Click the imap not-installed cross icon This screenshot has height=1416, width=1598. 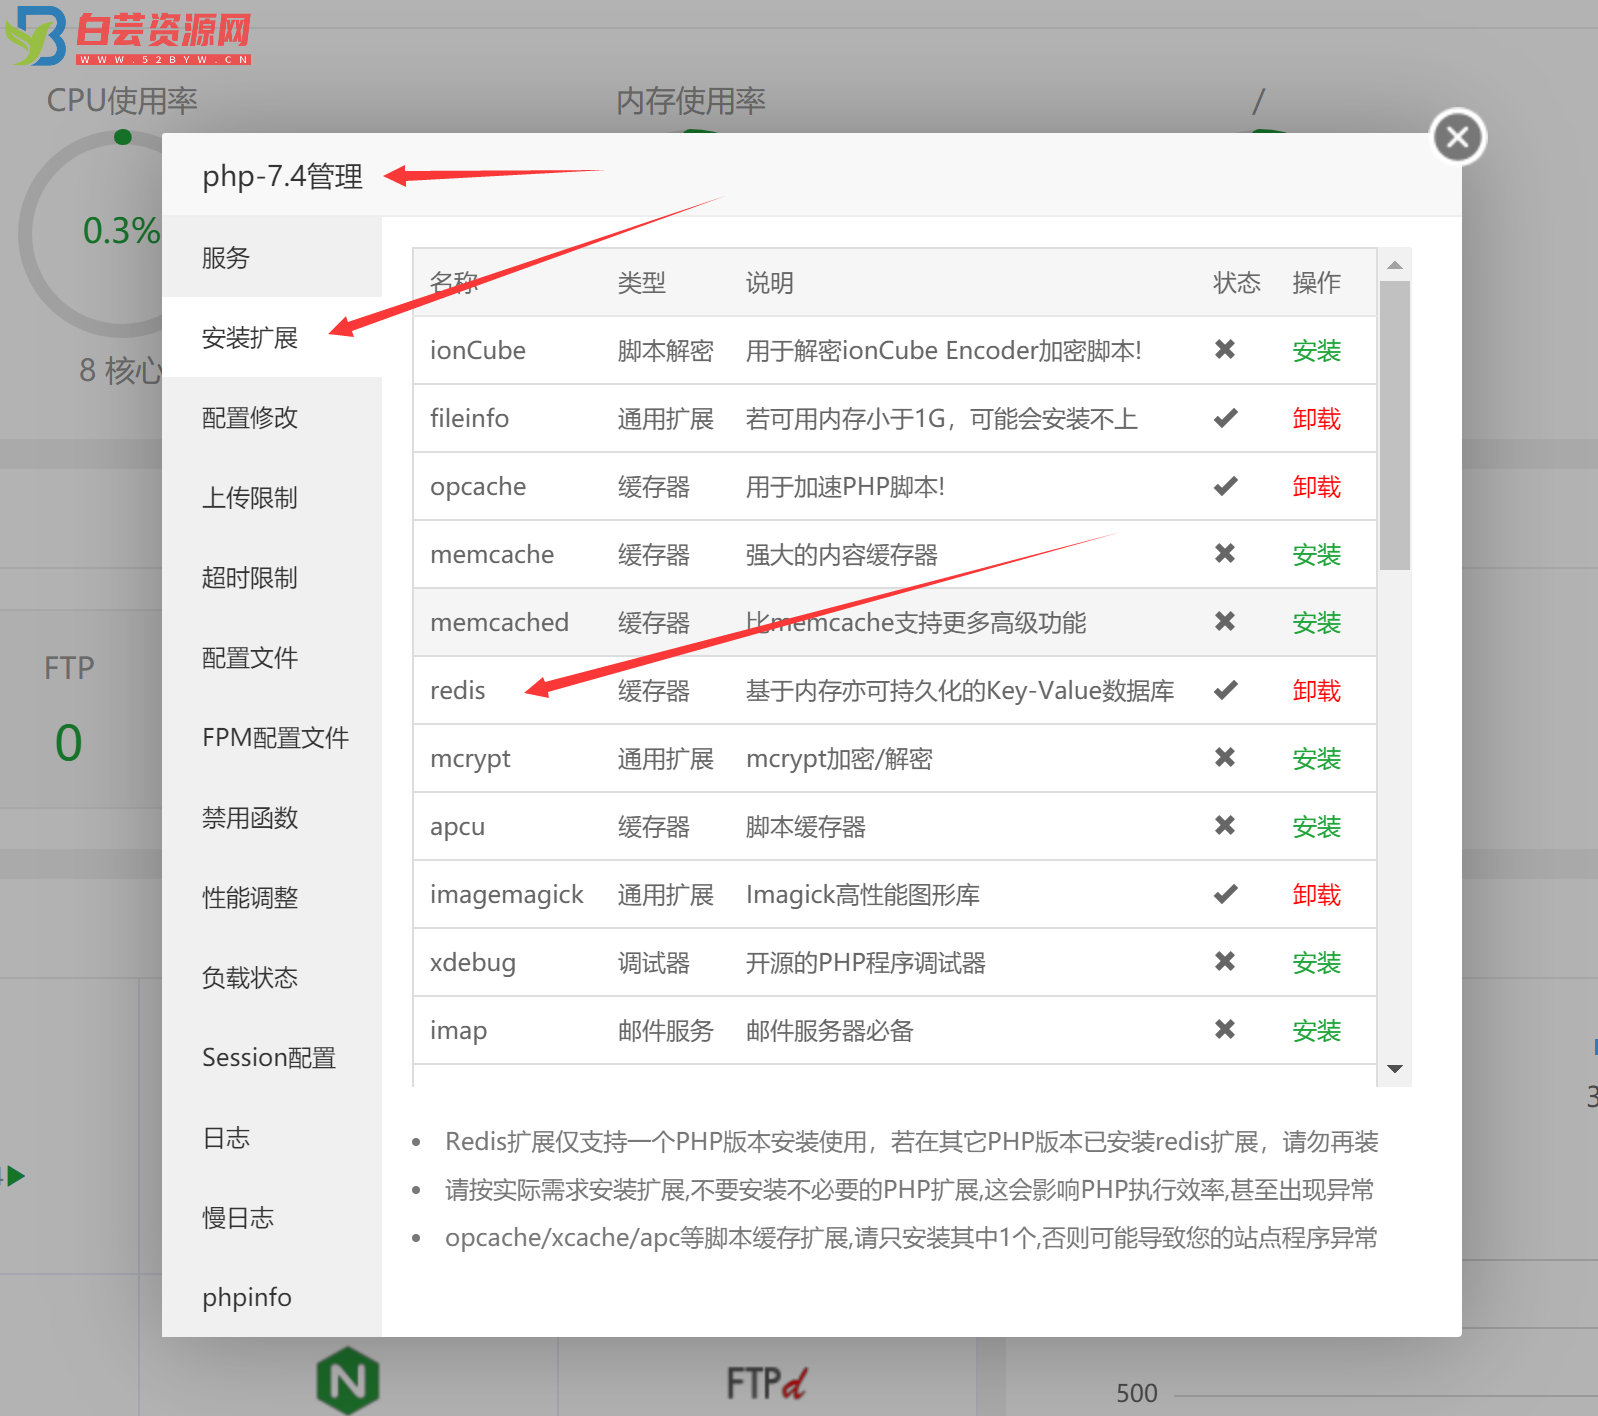click(1225, 1029)
